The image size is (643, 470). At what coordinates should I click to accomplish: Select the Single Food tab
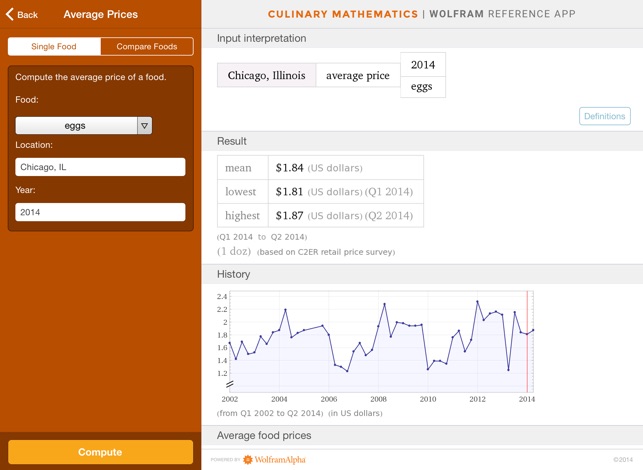(x=54, y=46)
